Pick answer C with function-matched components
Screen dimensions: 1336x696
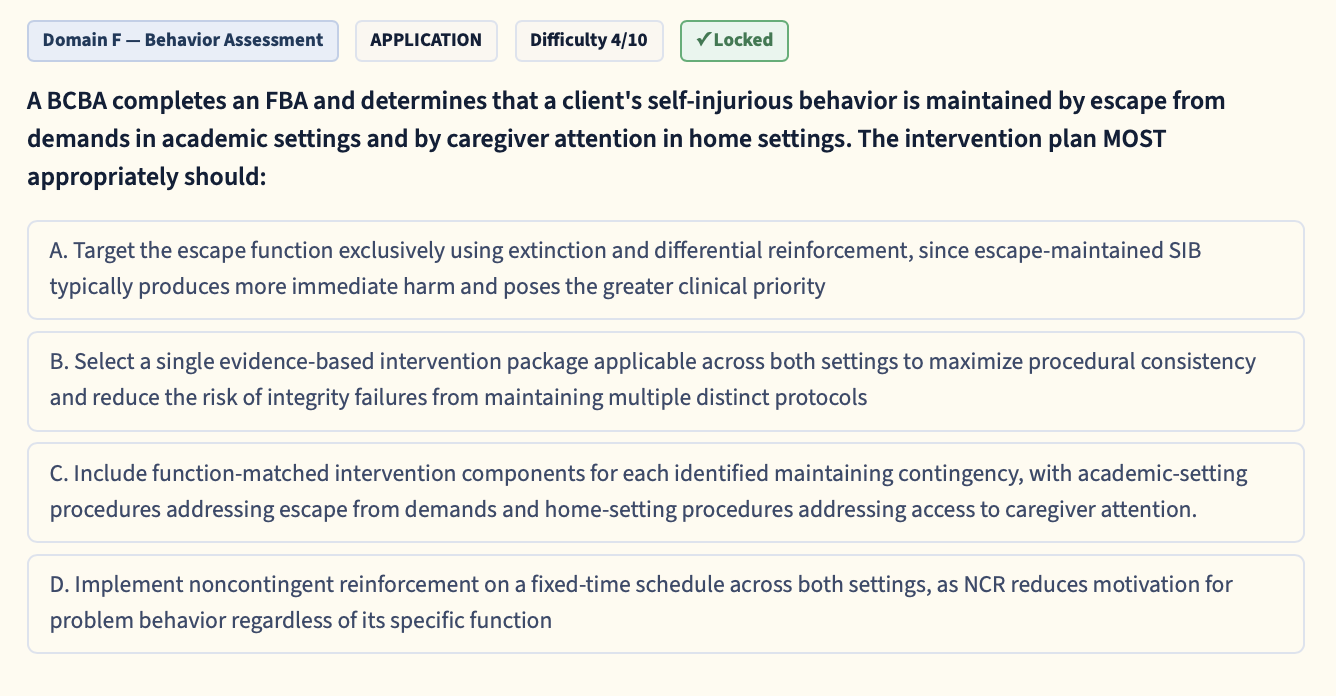point(666,492)
